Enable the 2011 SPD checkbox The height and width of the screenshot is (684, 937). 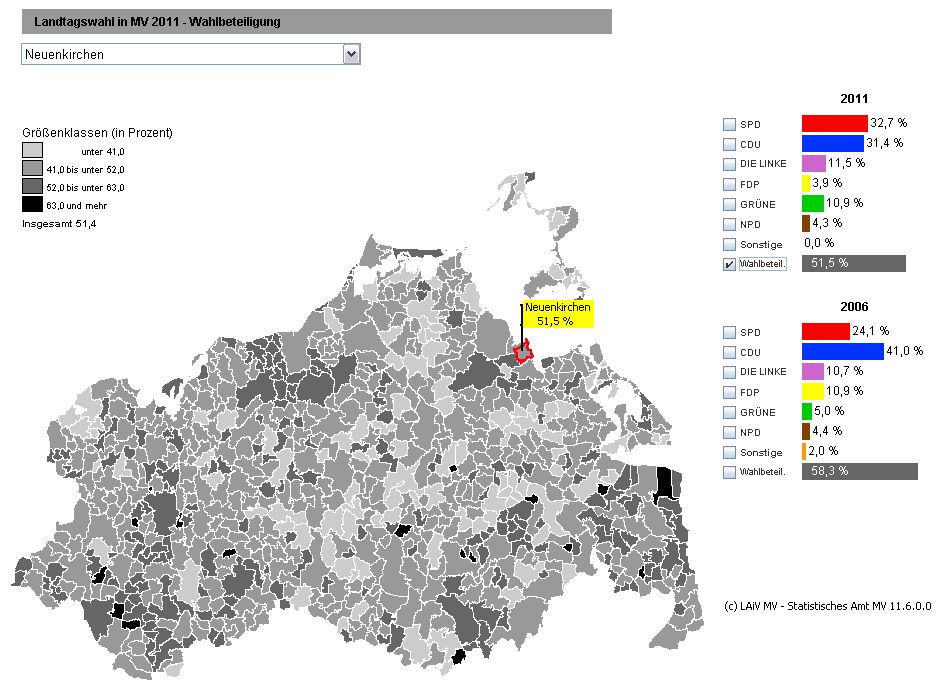[729, 125]
